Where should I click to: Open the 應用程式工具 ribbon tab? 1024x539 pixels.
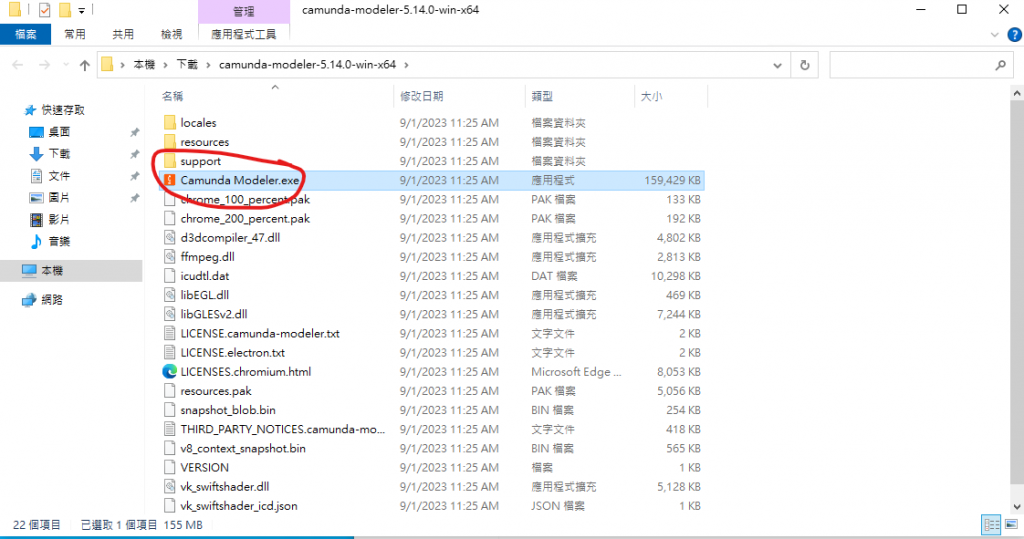[244, 34]
